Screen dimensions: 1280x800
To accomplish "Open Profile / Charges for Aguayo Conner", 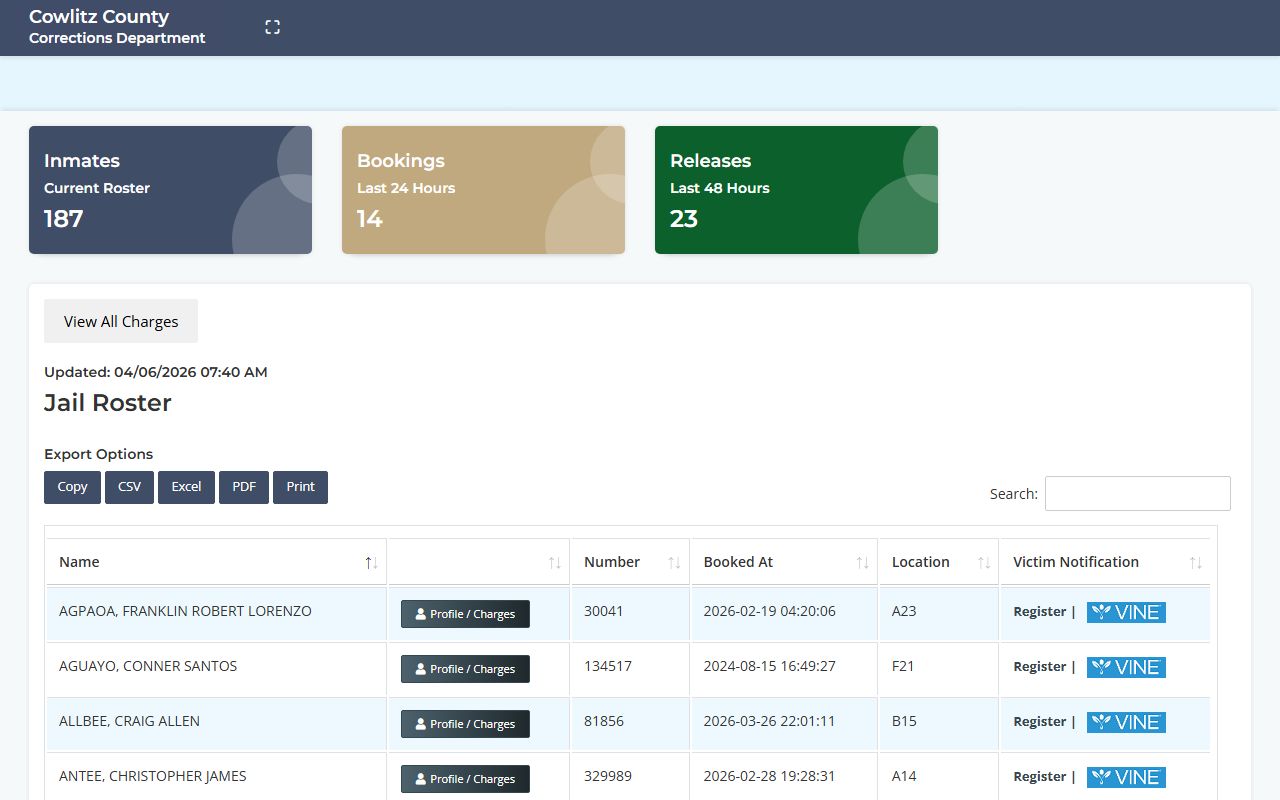I will (465, 669).
